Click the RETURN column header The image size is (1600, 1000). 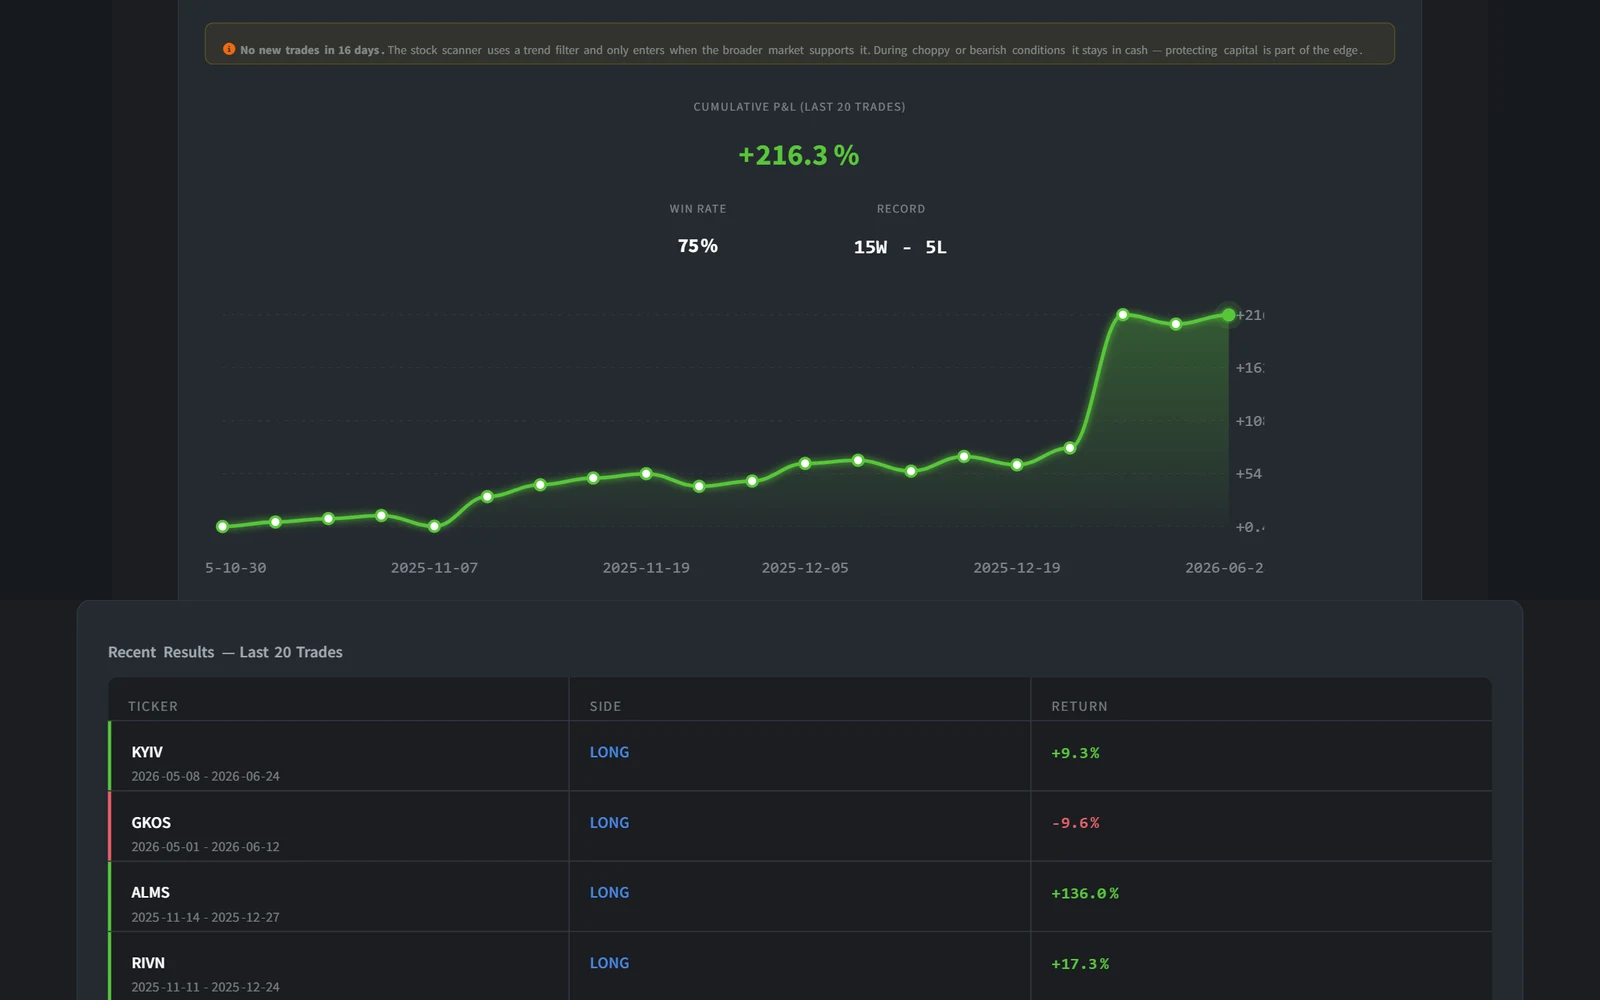[1079, 706]
